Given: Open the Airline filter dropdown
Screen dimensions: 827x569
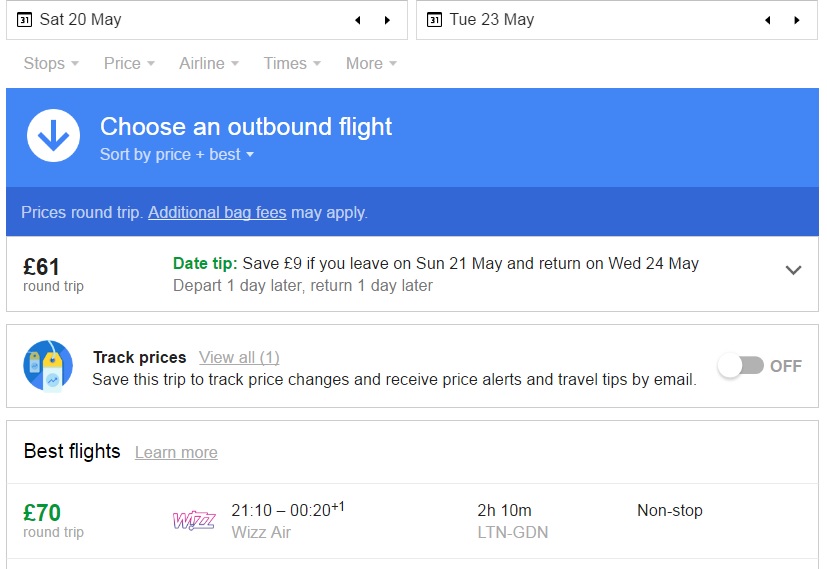Looking at the screenshot, I should tap(209, 63).
